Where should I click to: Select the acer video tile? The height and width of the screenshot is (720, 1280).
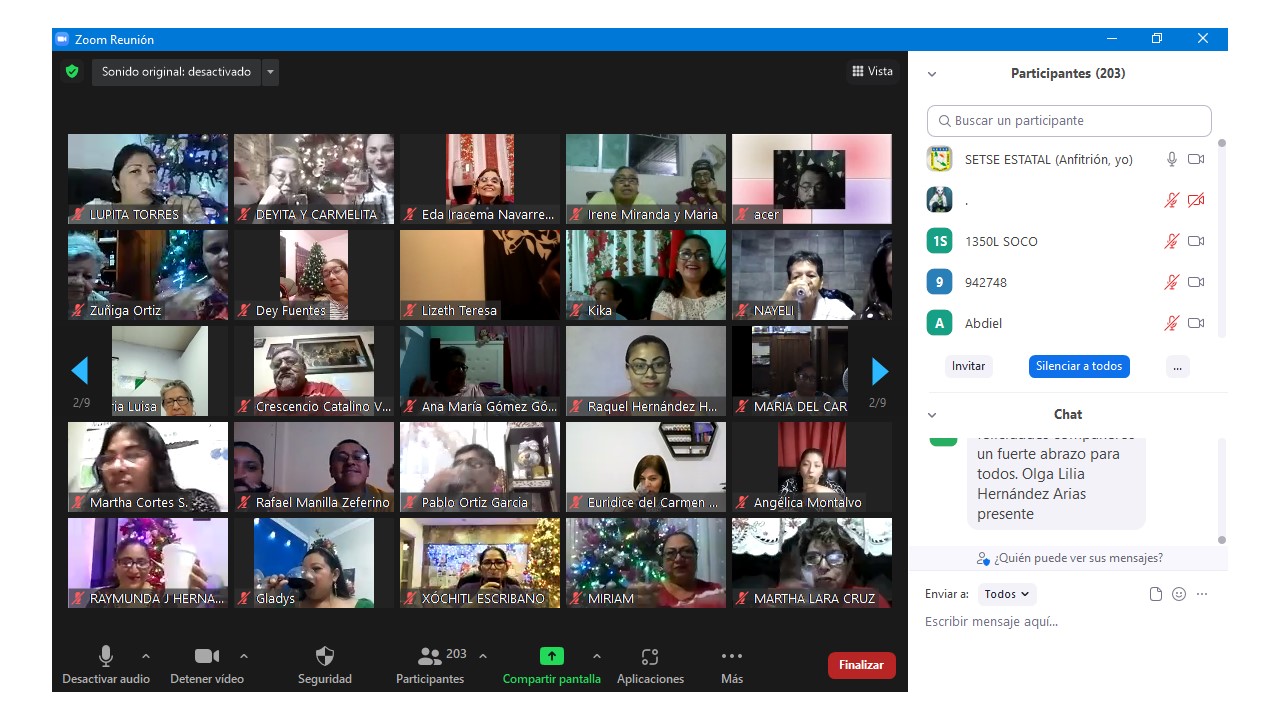[812, 179]
